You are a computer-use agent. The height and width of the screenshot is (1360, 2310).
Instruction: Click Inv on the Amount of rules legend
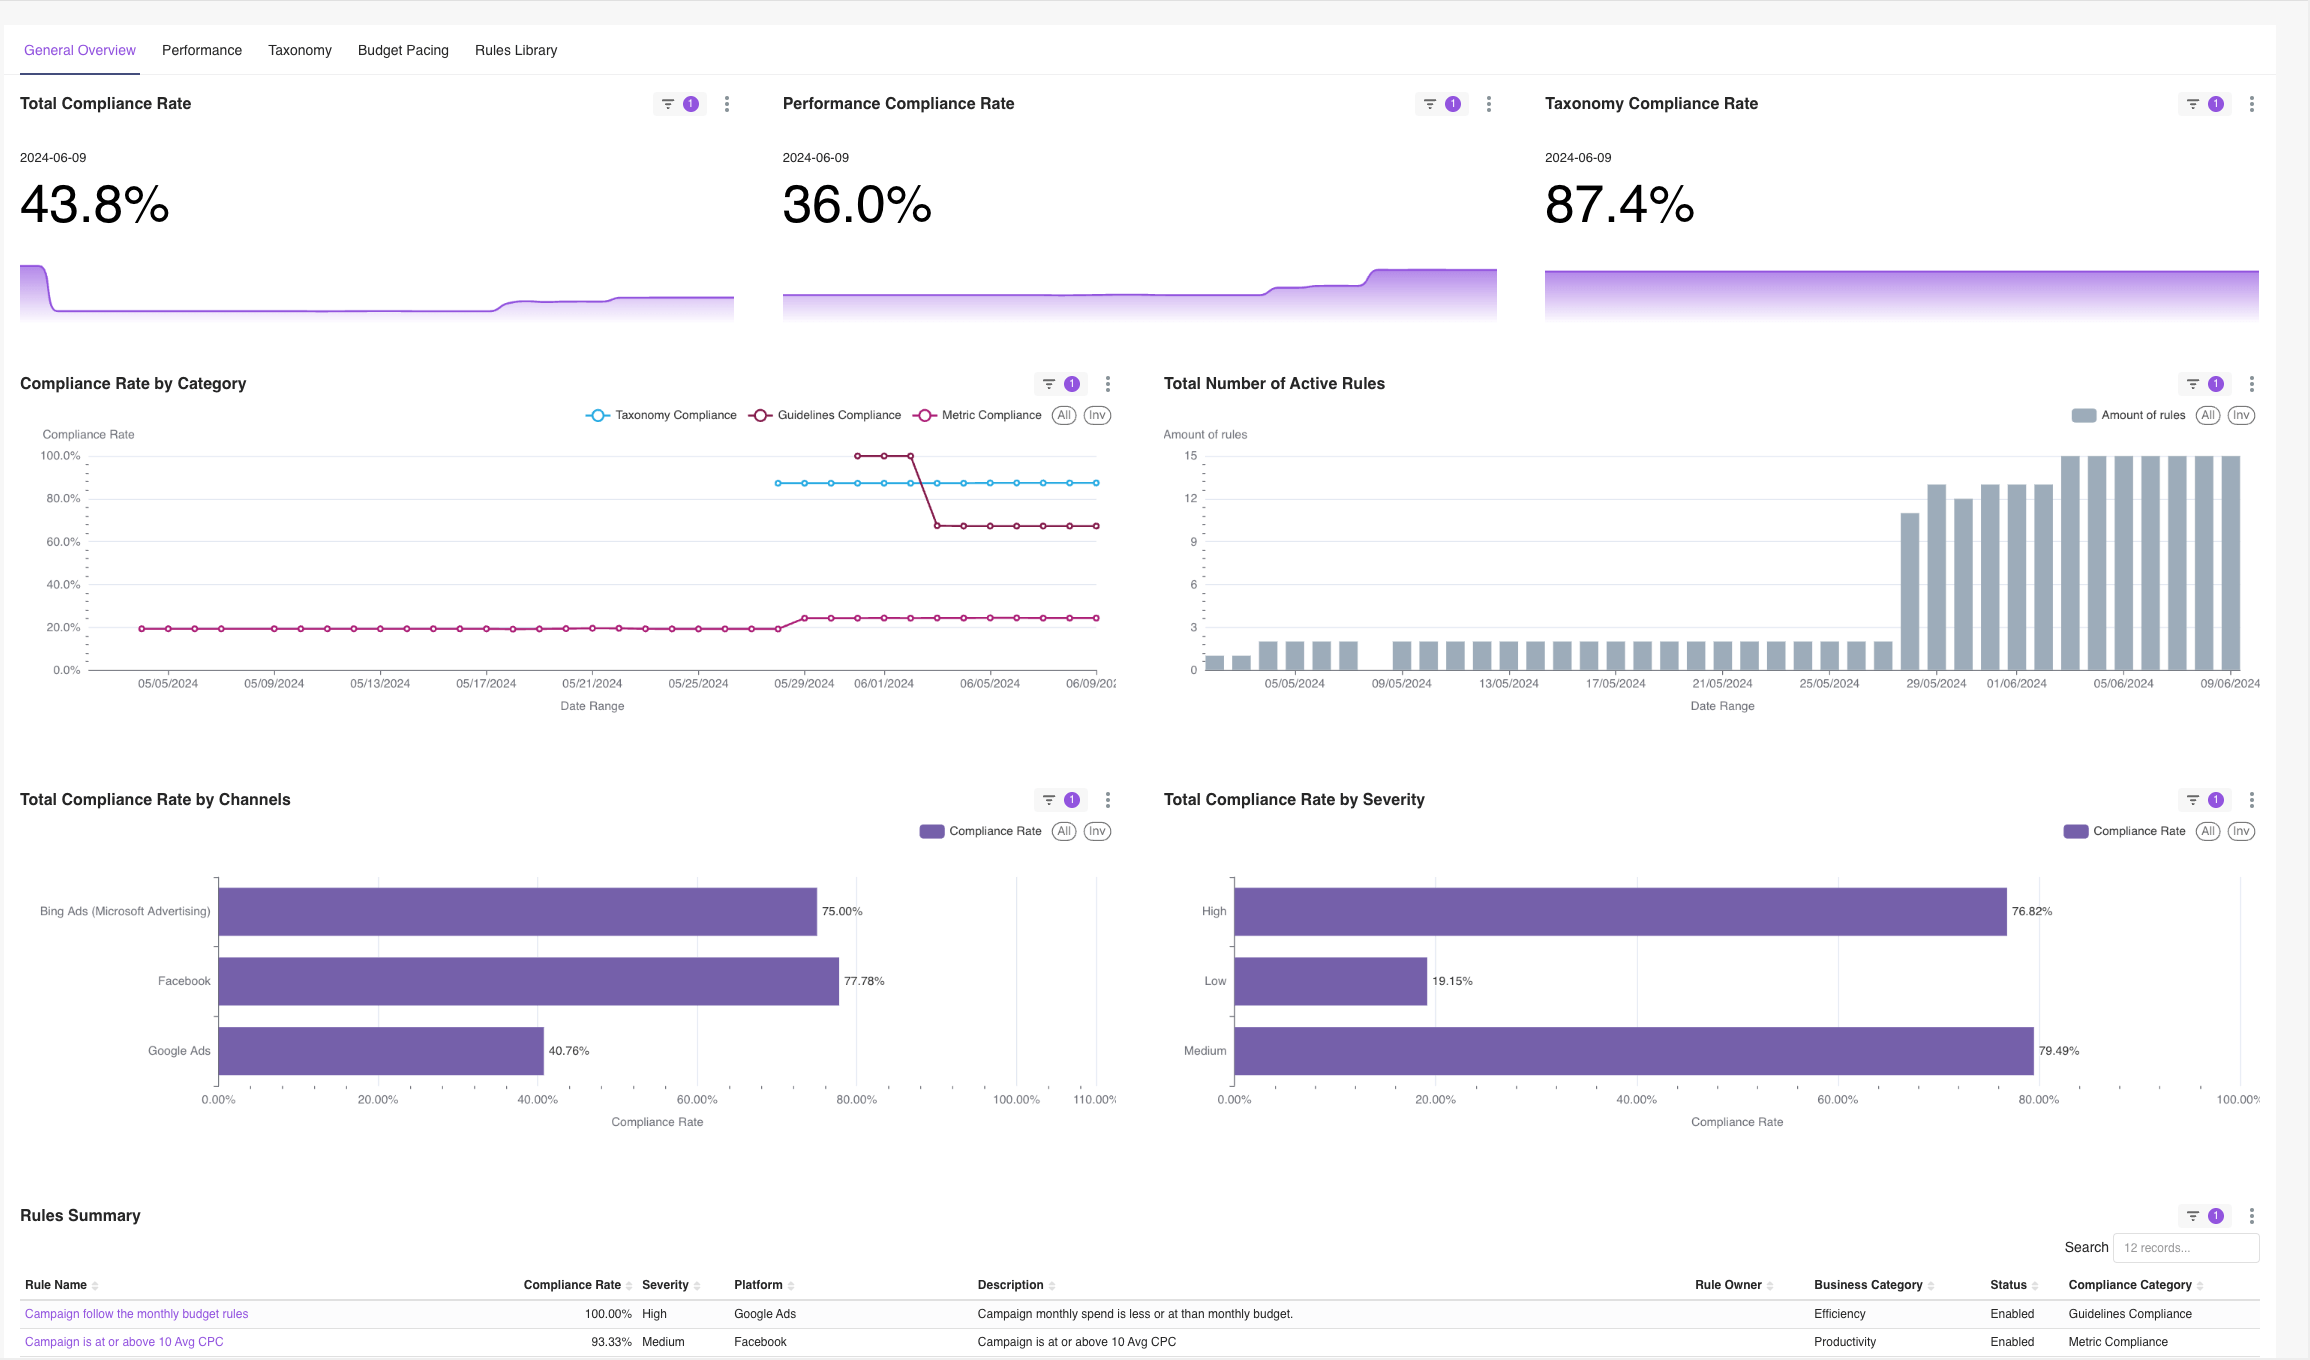[x=2240, y=415]
